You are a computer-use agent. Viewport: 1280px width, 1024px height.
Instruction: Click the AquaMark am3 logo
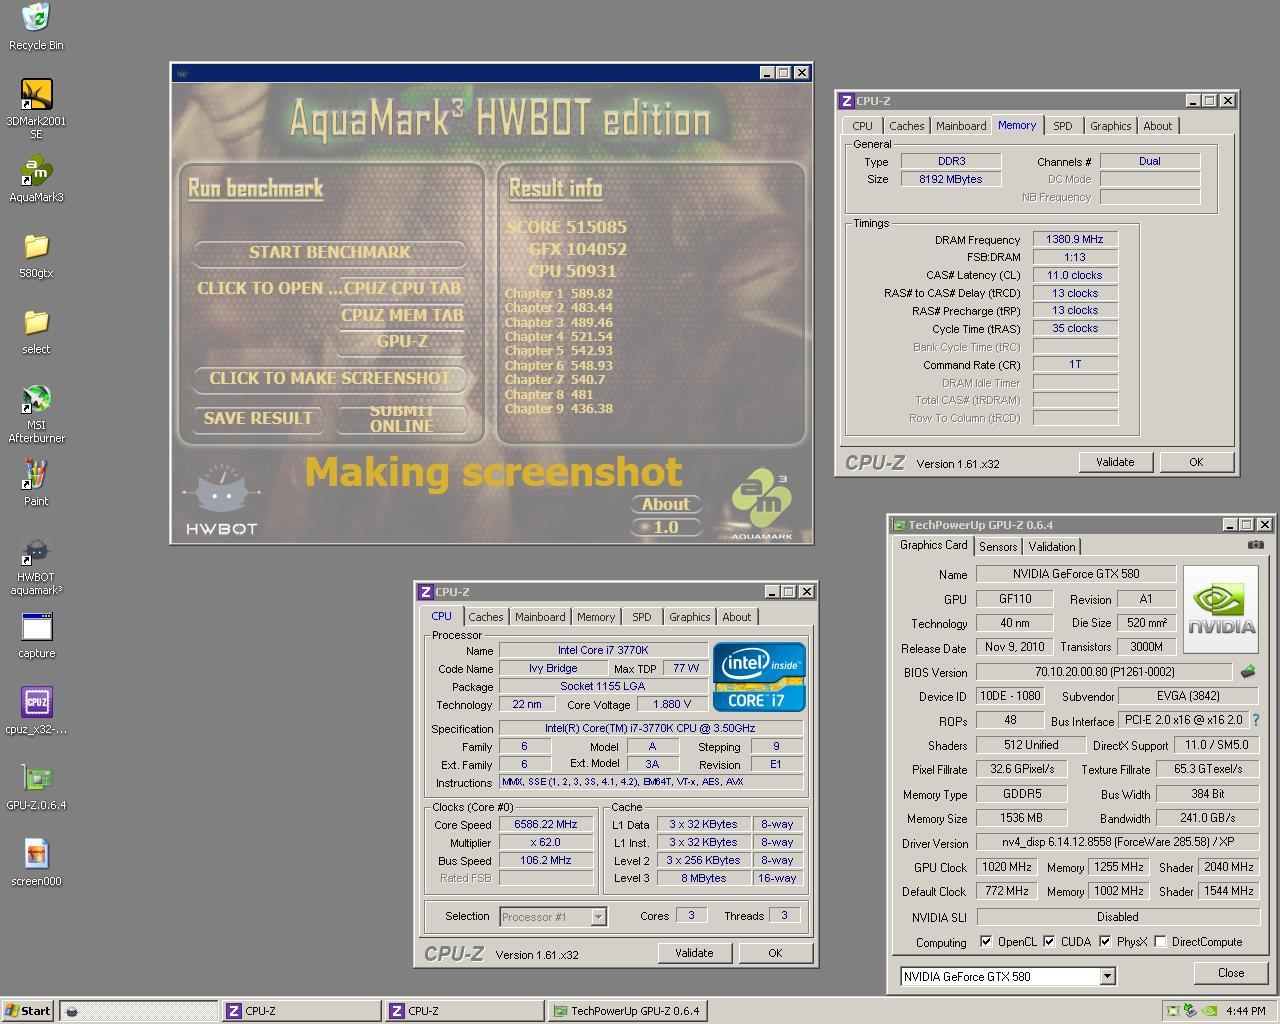coord(762,505)
